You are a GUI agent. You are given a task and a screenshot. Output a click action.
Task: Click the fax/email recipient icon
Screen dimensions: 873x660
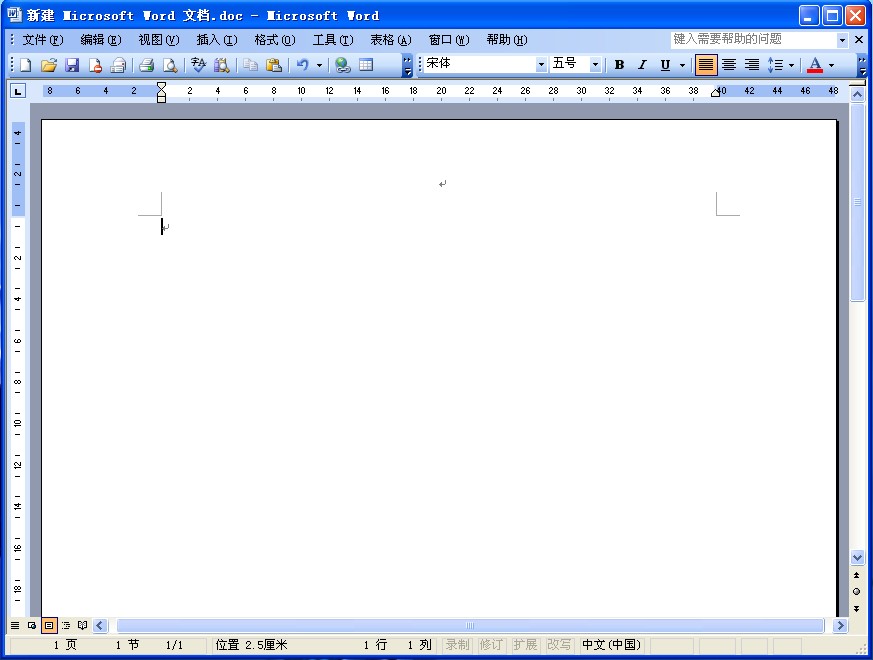(x=118, y=65)
